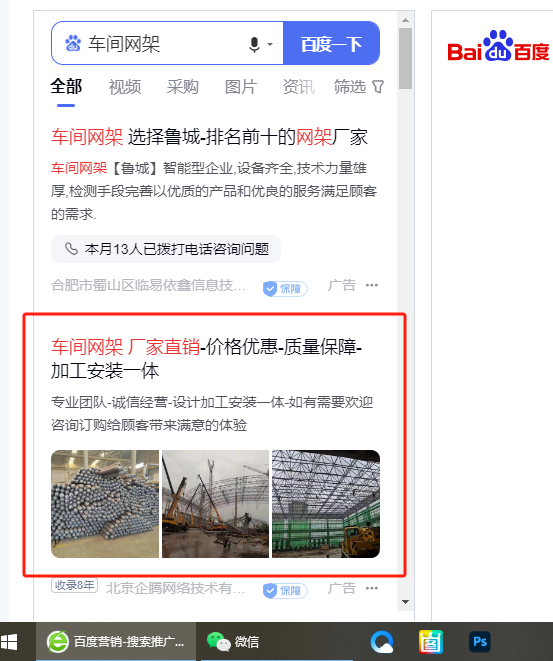Image resolution: width=553 pixels, height=661 pixels.
Task: Open the steel ball pile thumbnail image
Action: coord(105,504)
